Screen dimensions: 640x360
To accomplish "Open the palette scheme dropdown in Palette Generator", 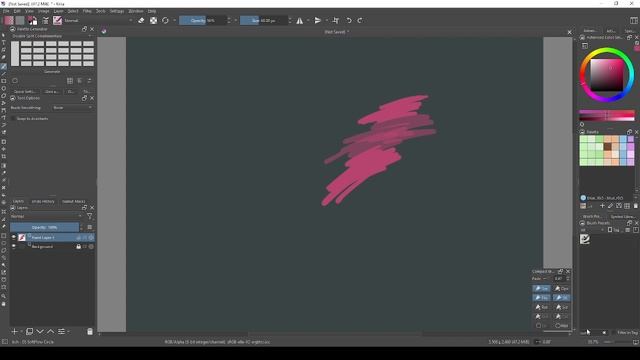I will coord(52,36).
